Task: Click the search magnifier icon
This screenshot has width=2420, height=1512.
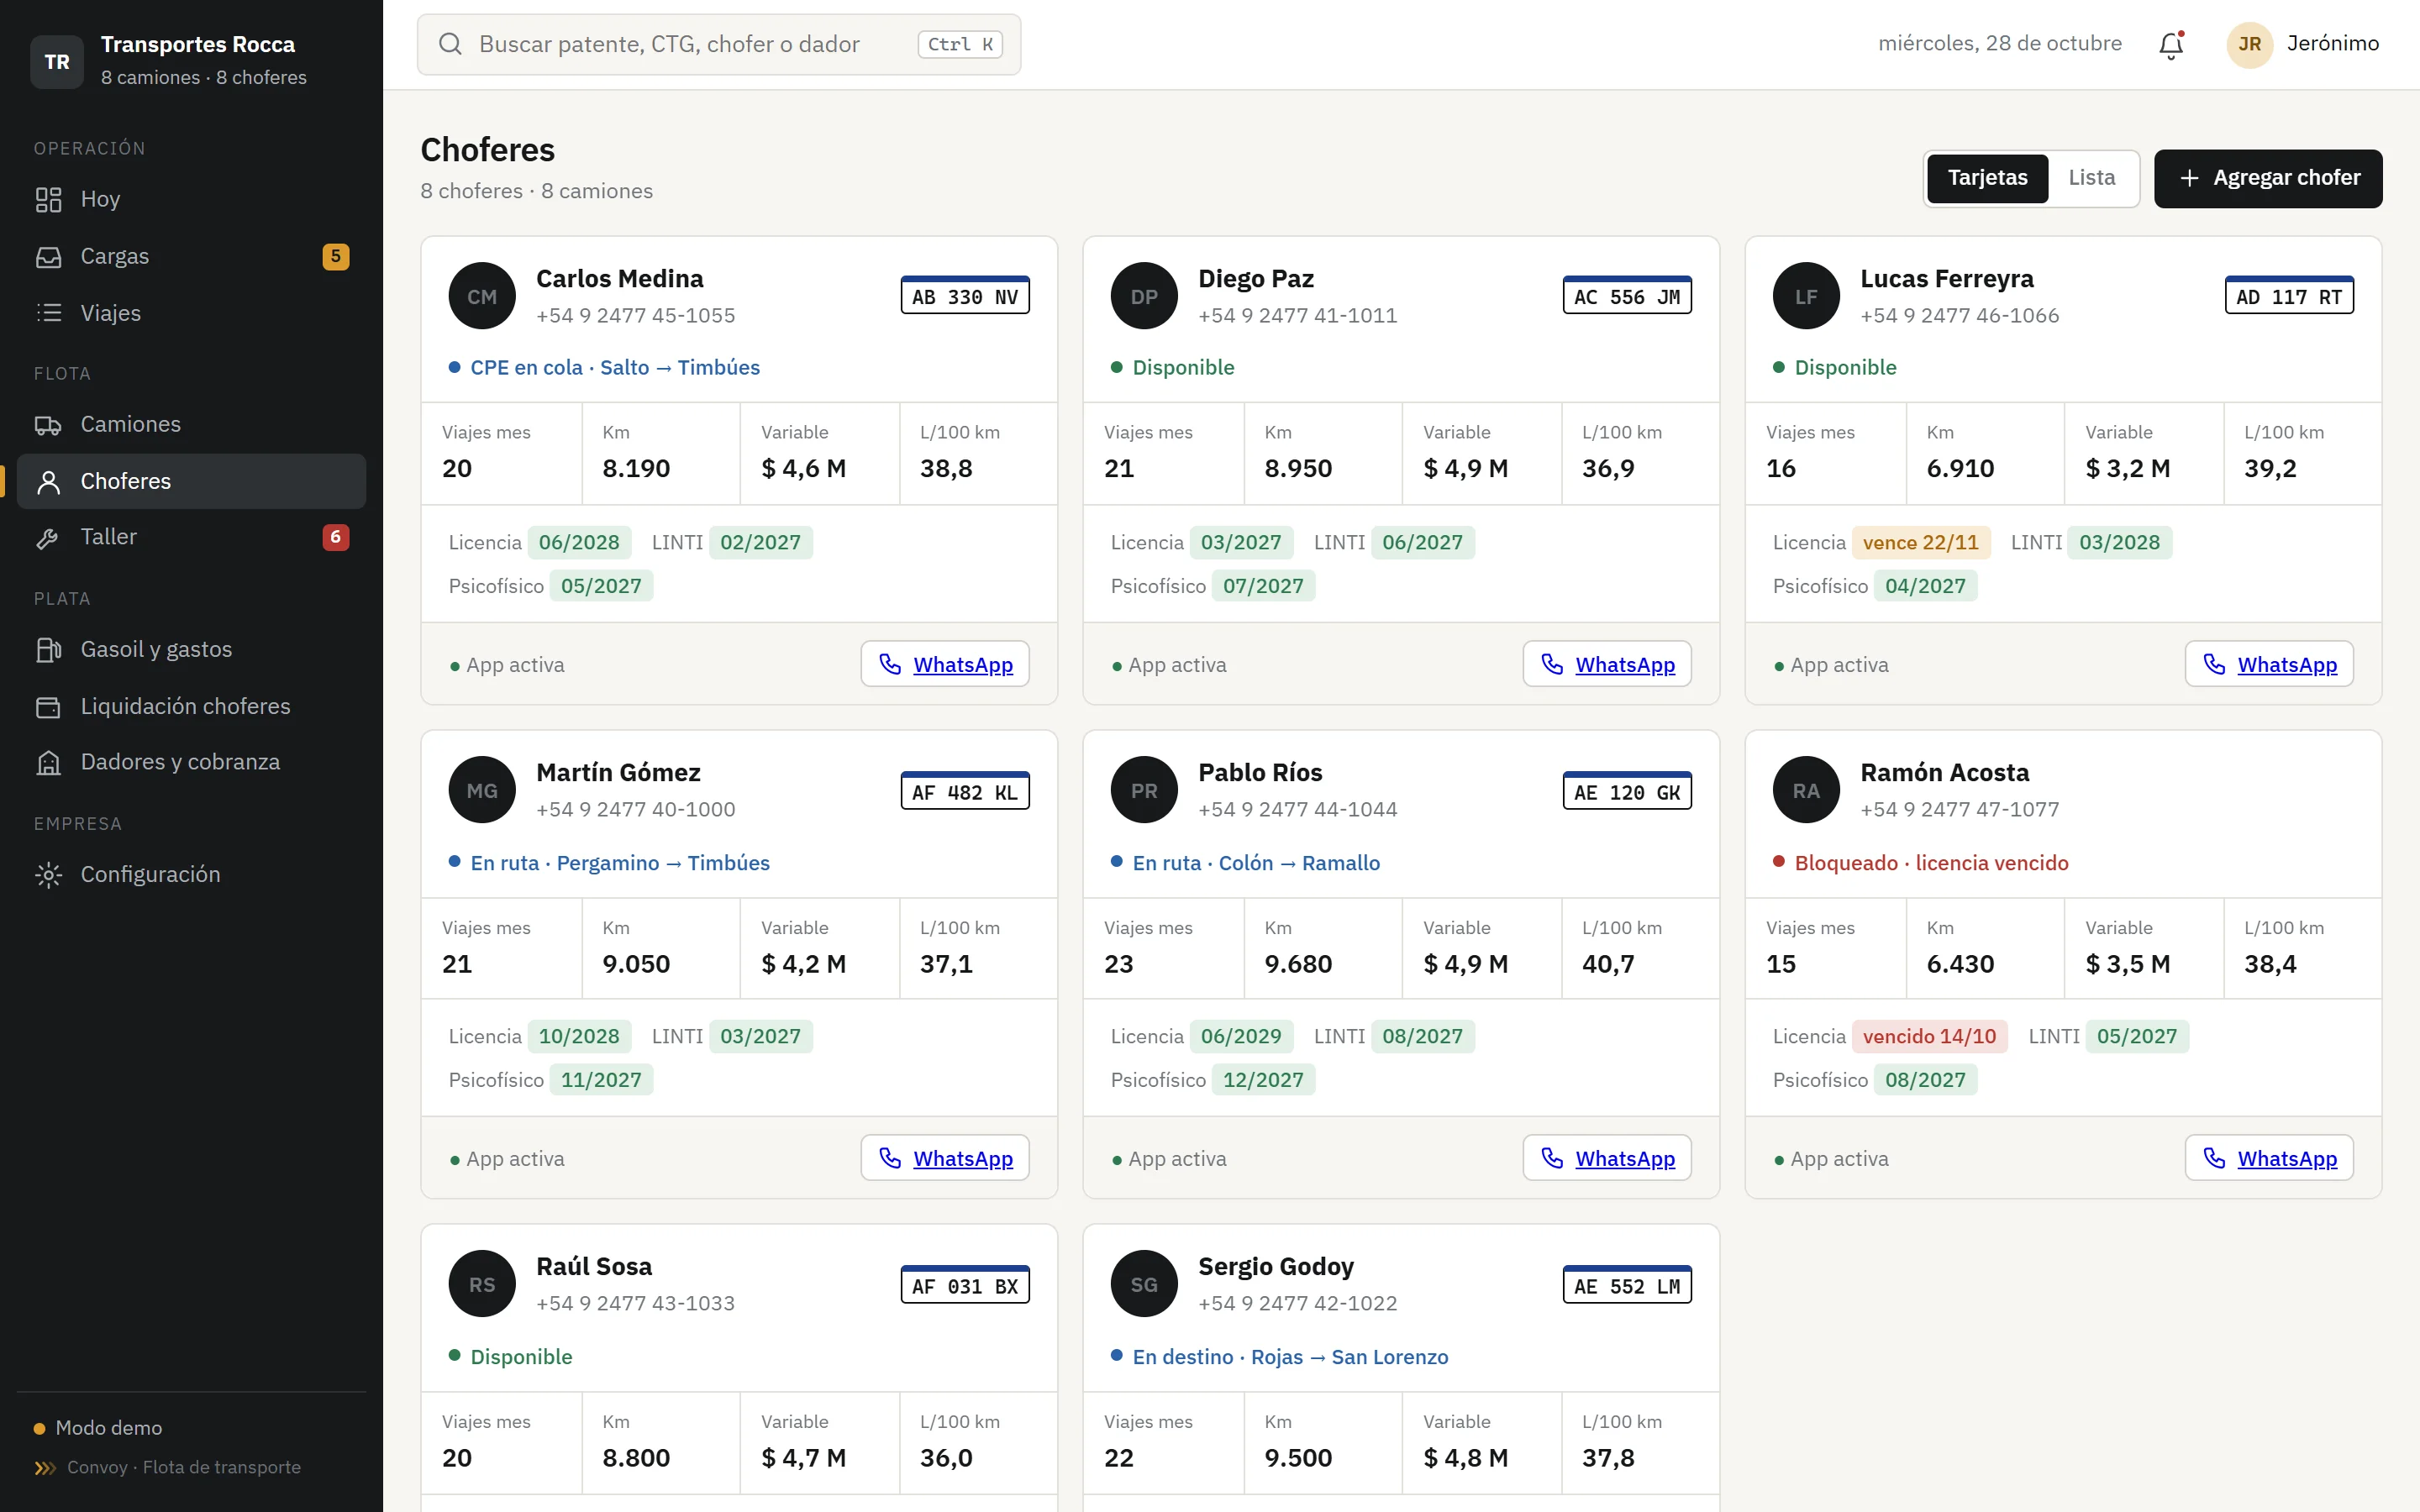Action: pyautogui.click(x=450, y=44)
